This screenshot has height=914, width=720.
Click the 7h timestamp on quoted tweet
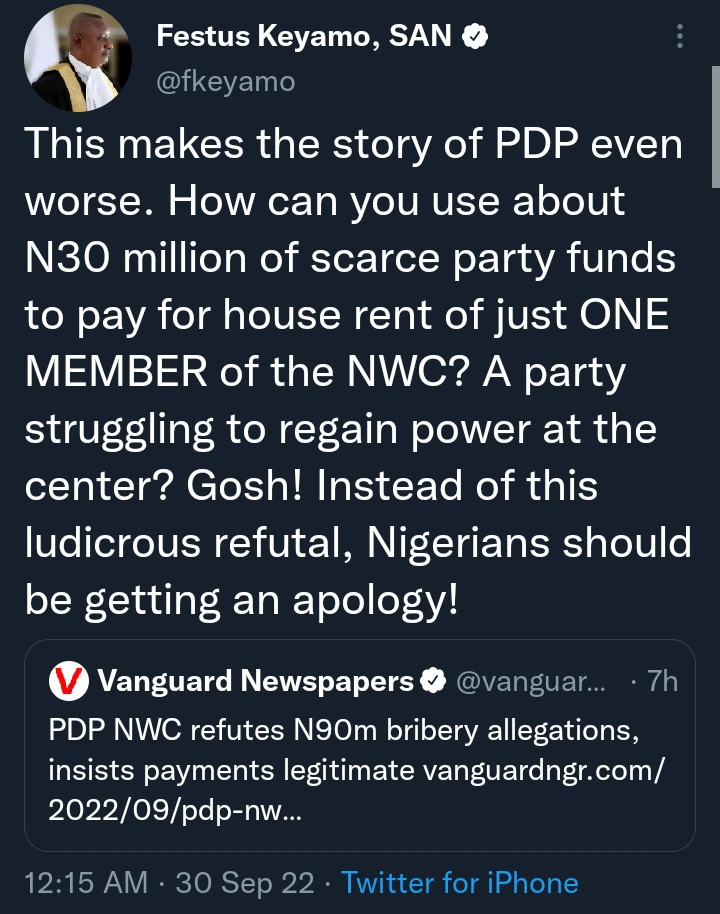[661, 682]
